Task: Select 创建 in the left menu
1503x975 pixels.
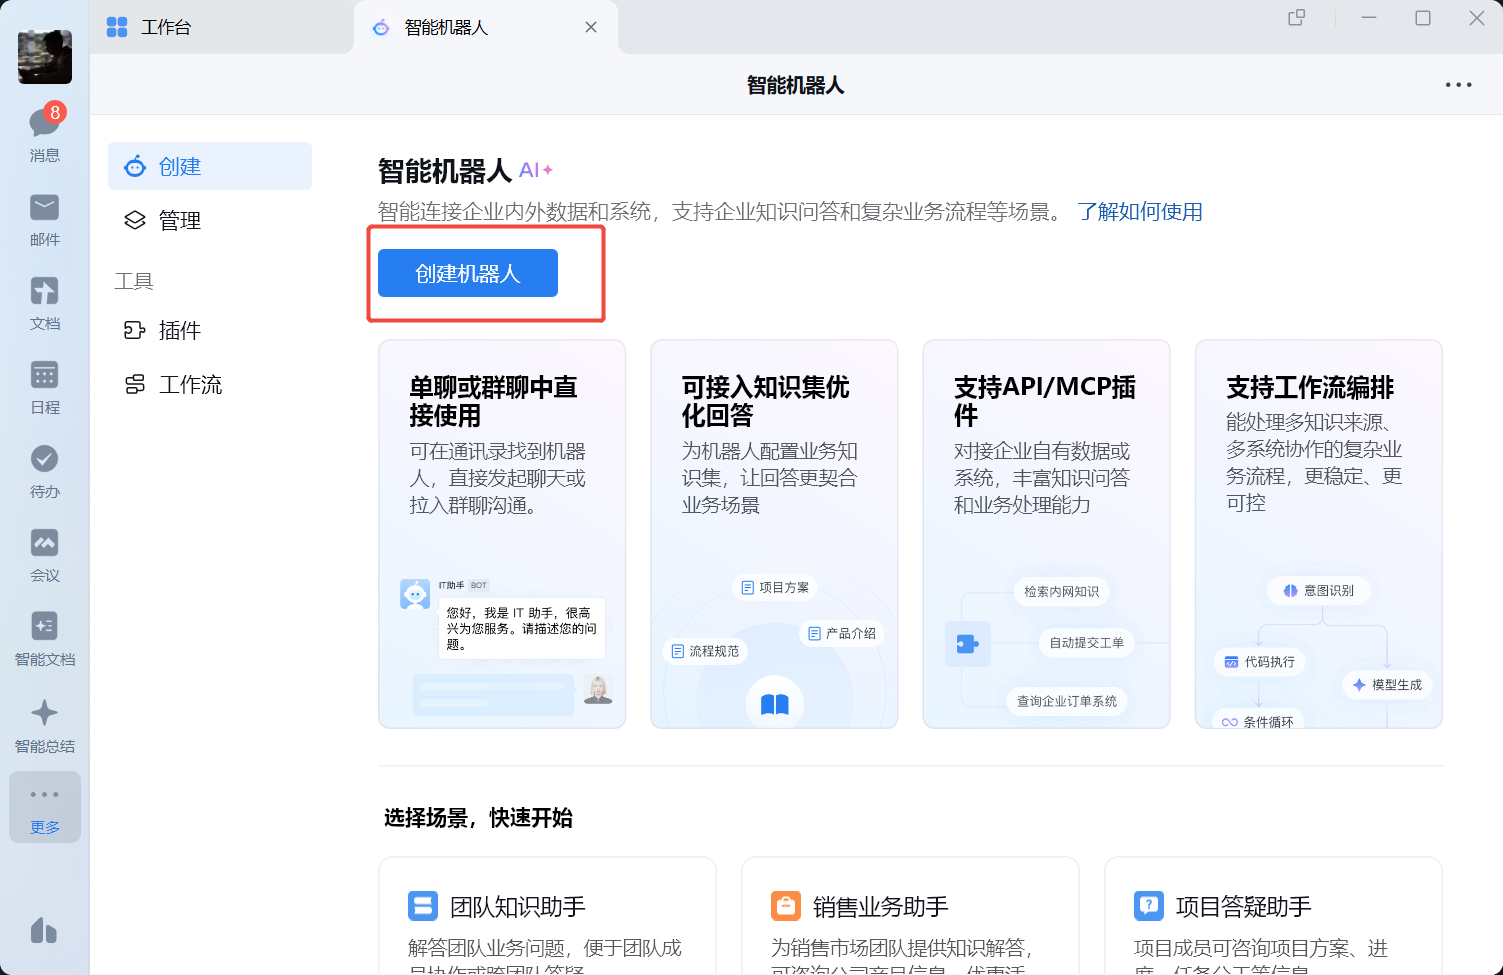Action: click(210, 166)
